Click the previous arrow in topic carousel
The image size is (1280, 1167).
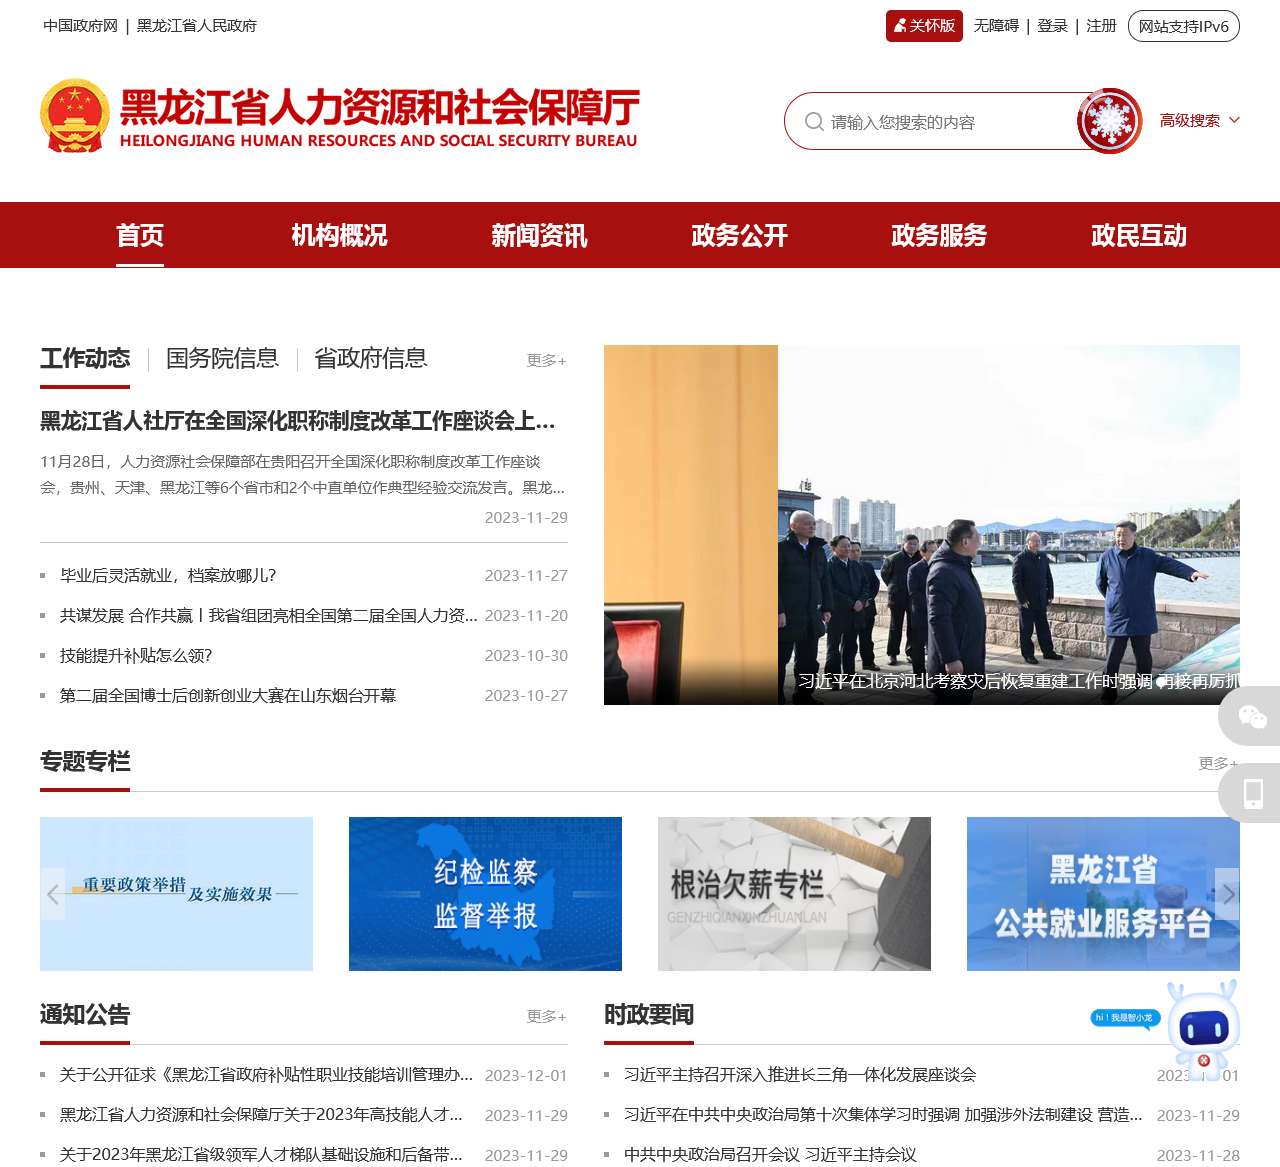coord(53,894)
